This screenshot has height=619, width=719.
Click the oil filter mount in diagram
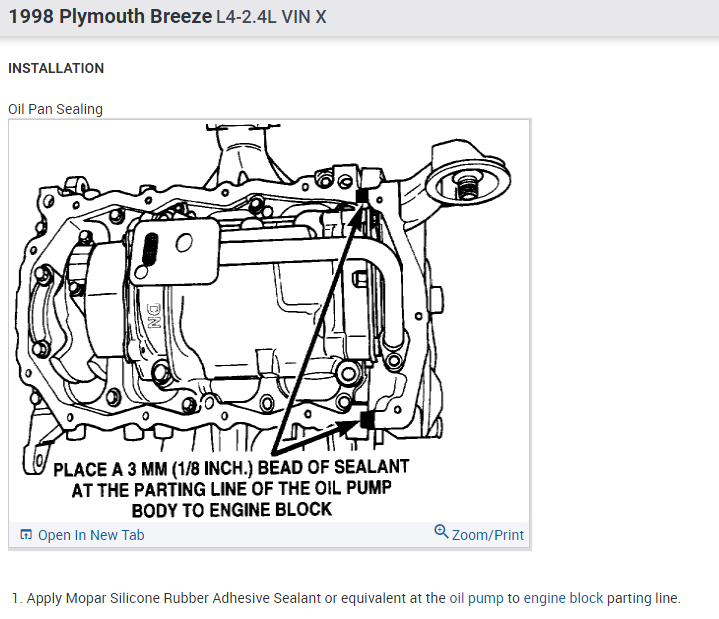click(x=467, y=180)
